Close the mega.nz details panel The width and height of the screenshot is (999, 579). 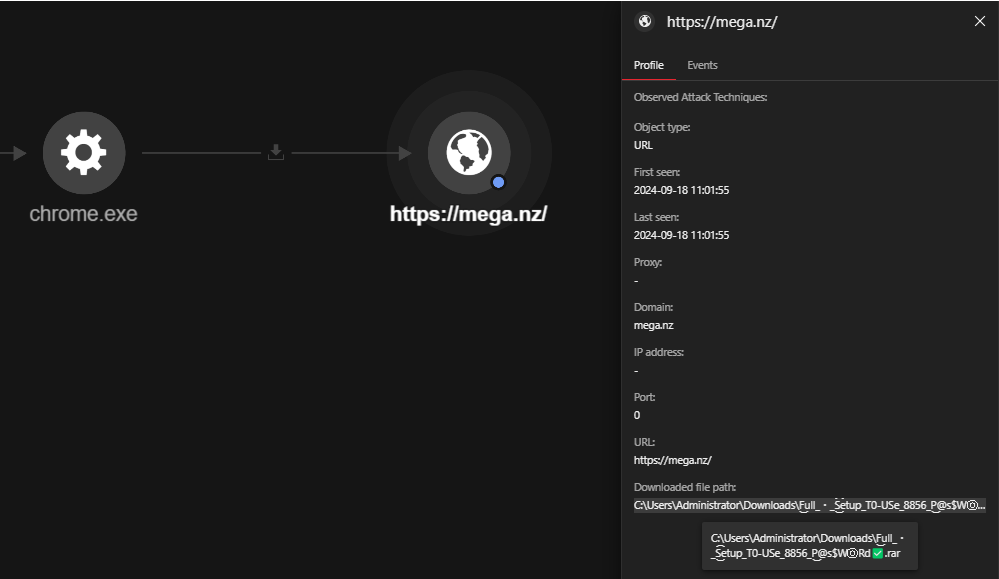[x=979, y=21]
